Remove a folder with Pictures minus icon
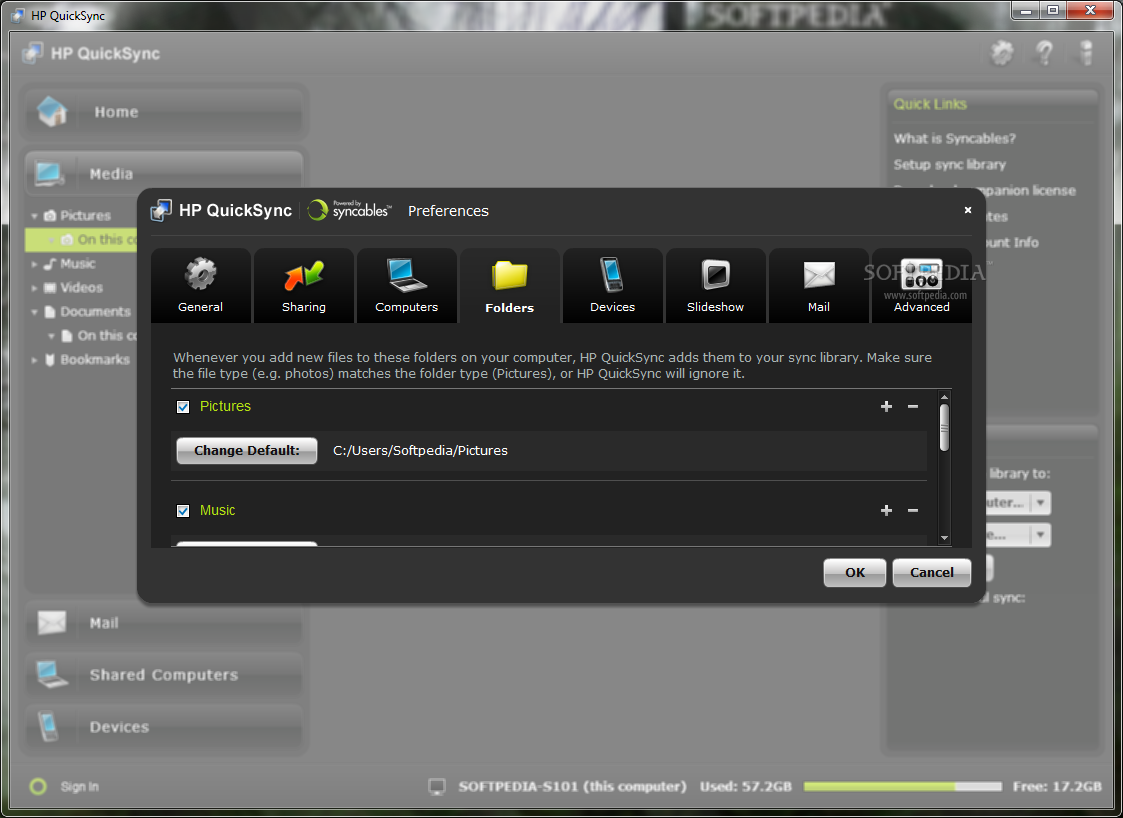Viewport: 1123px width, 818px height. (913, 406)
